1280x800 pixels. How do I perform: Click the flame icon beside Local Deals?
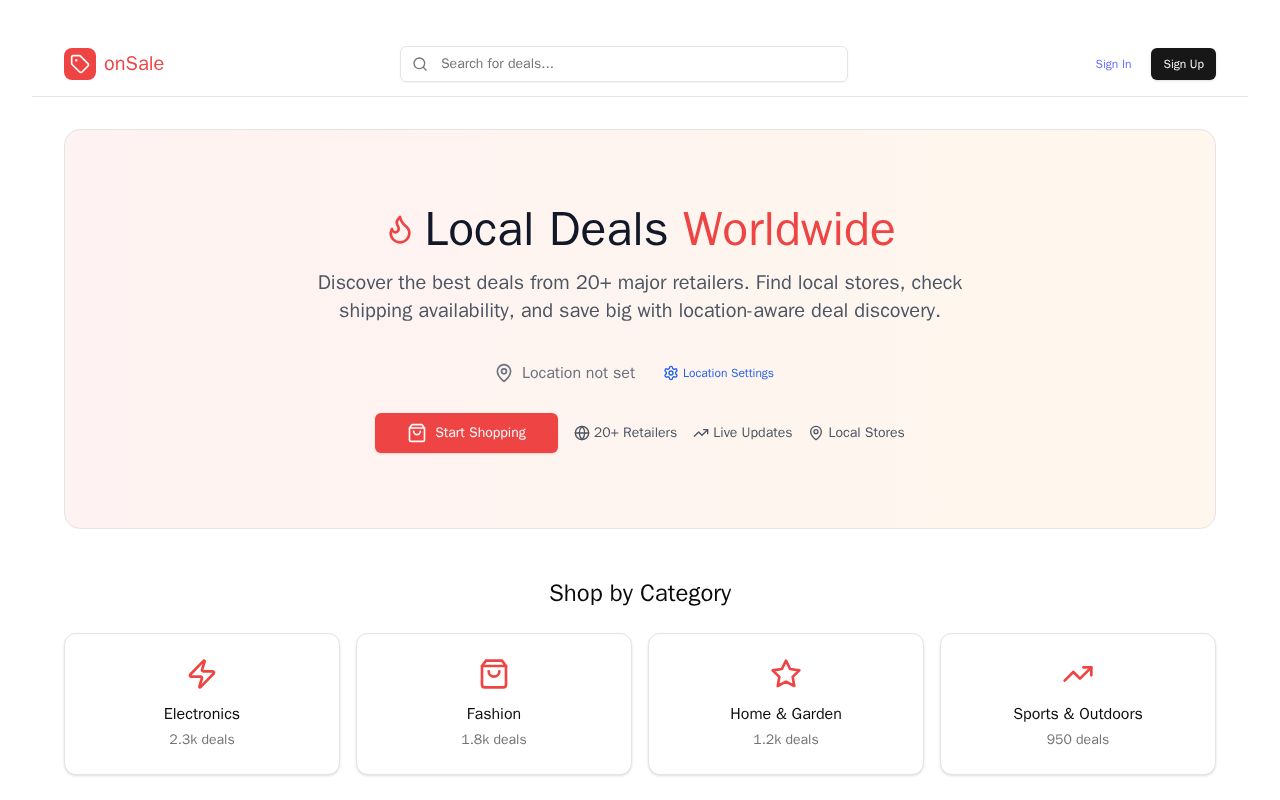pyautogui.click(x=400, y=230)
